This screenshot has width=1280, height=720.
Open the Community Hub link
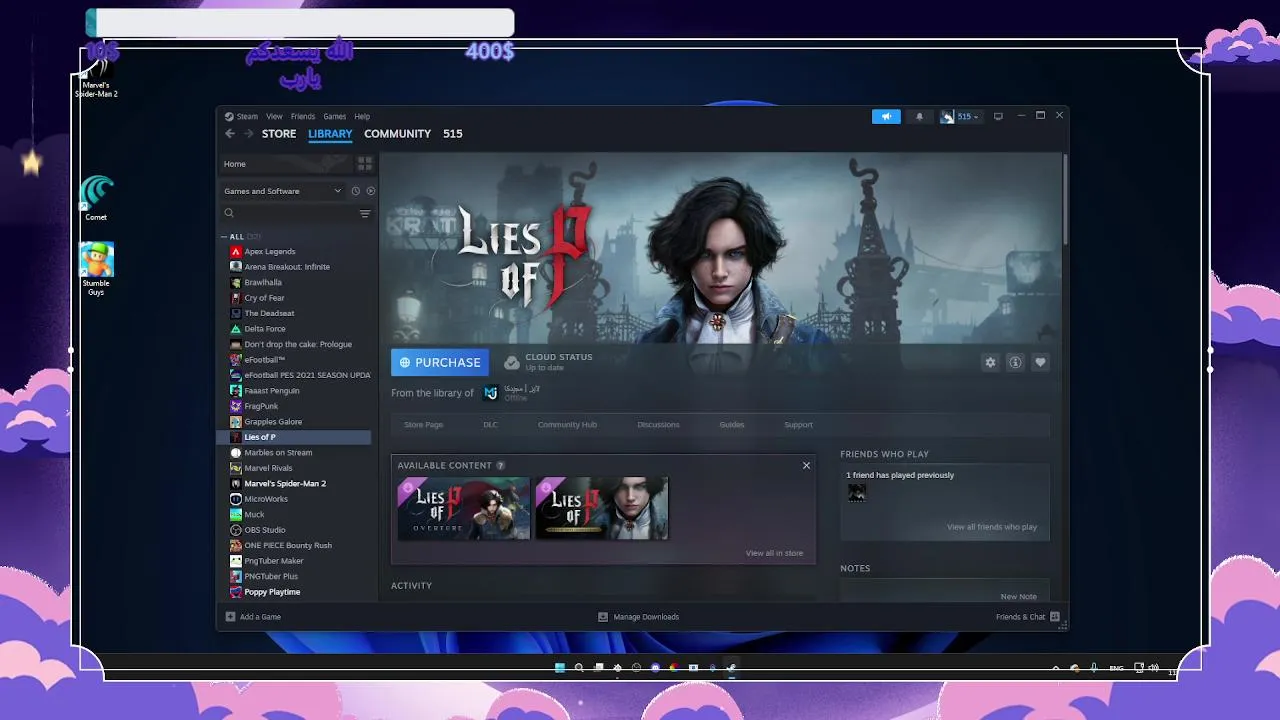(567, 425)
